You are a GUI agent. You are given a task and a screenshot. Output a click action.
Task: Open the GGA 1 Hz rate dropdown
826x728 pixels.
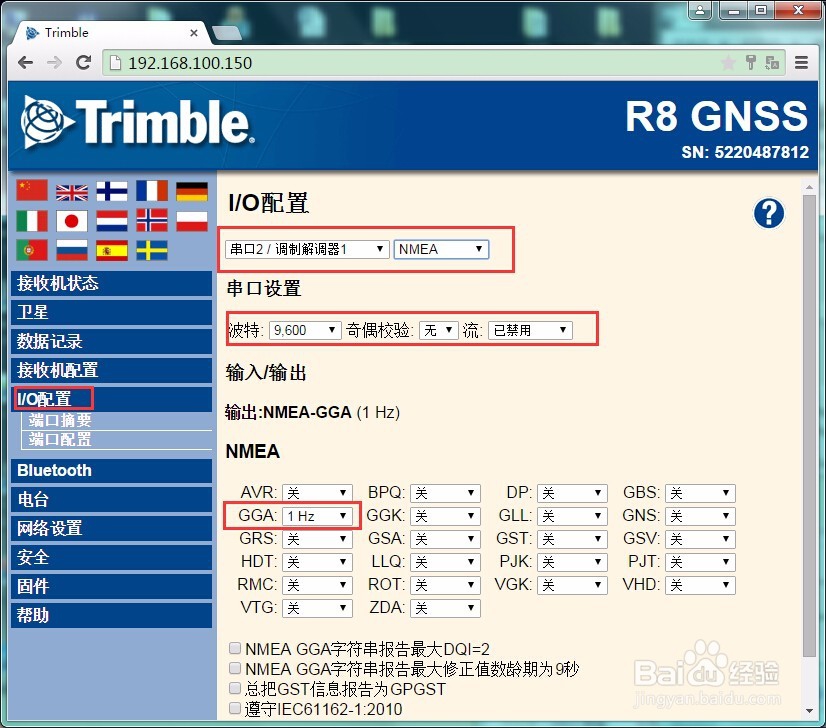[317, 516]
